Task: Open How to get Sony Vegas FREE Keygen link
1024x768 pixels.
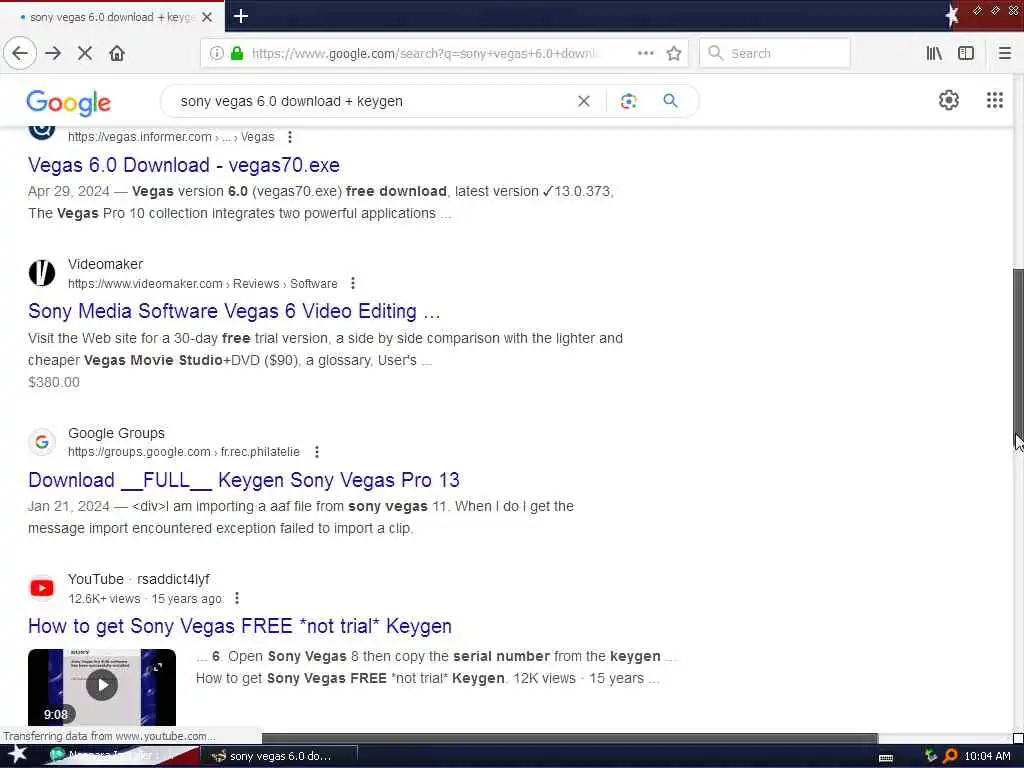Action: coord(240,626)
